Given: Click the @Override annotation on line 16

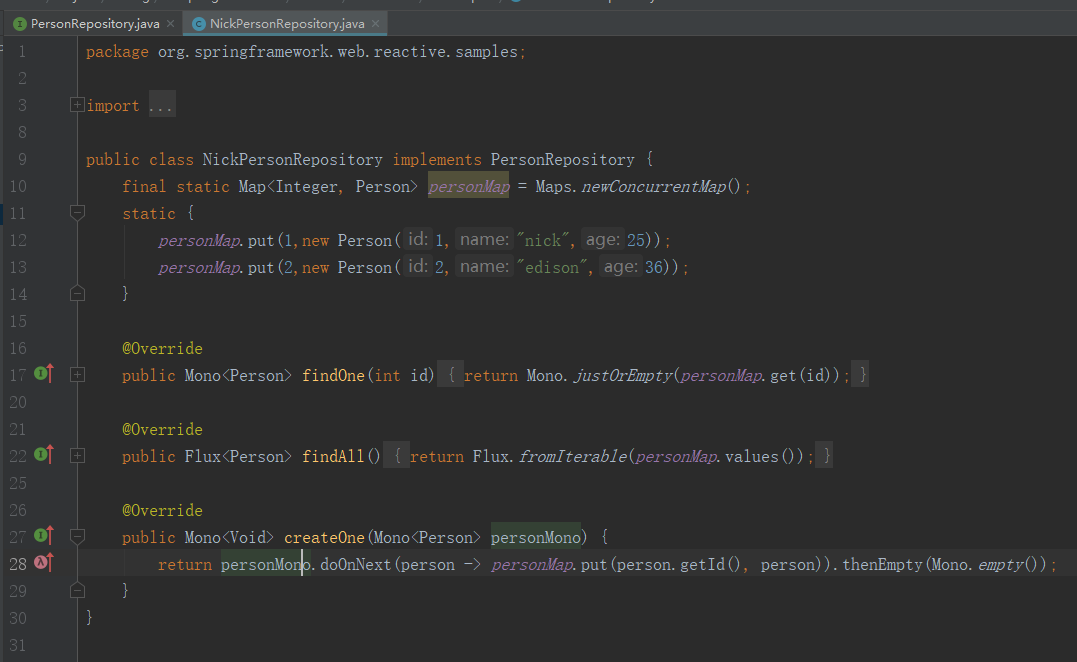Looking at the screenshot, I should (x=162, y=348).
